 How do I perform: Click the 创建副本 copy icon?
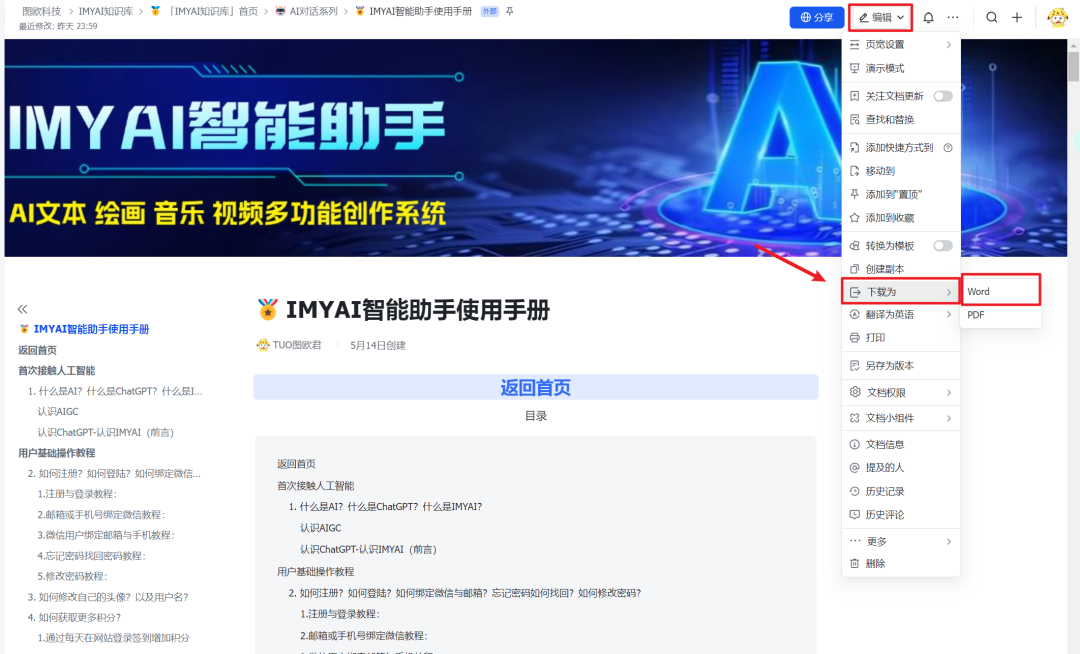855,268
